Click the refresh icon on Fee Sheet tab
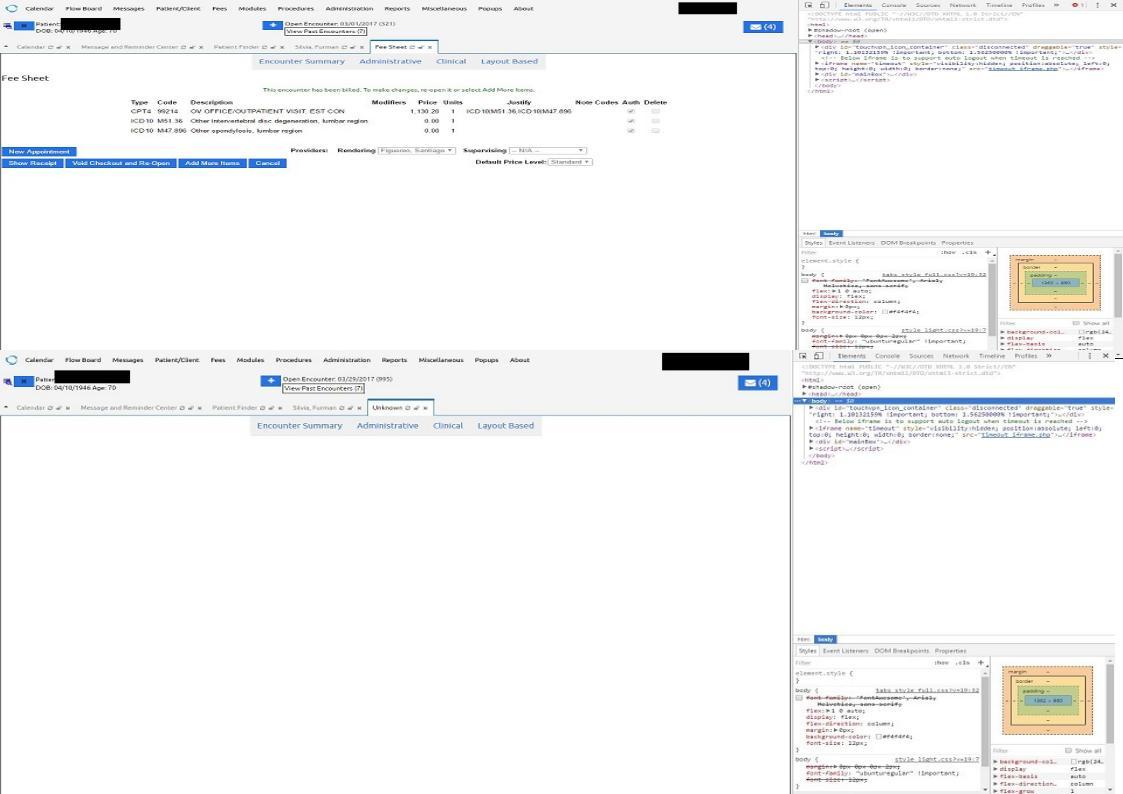This screenshot has height=794, width=1123. coord(412,47)
